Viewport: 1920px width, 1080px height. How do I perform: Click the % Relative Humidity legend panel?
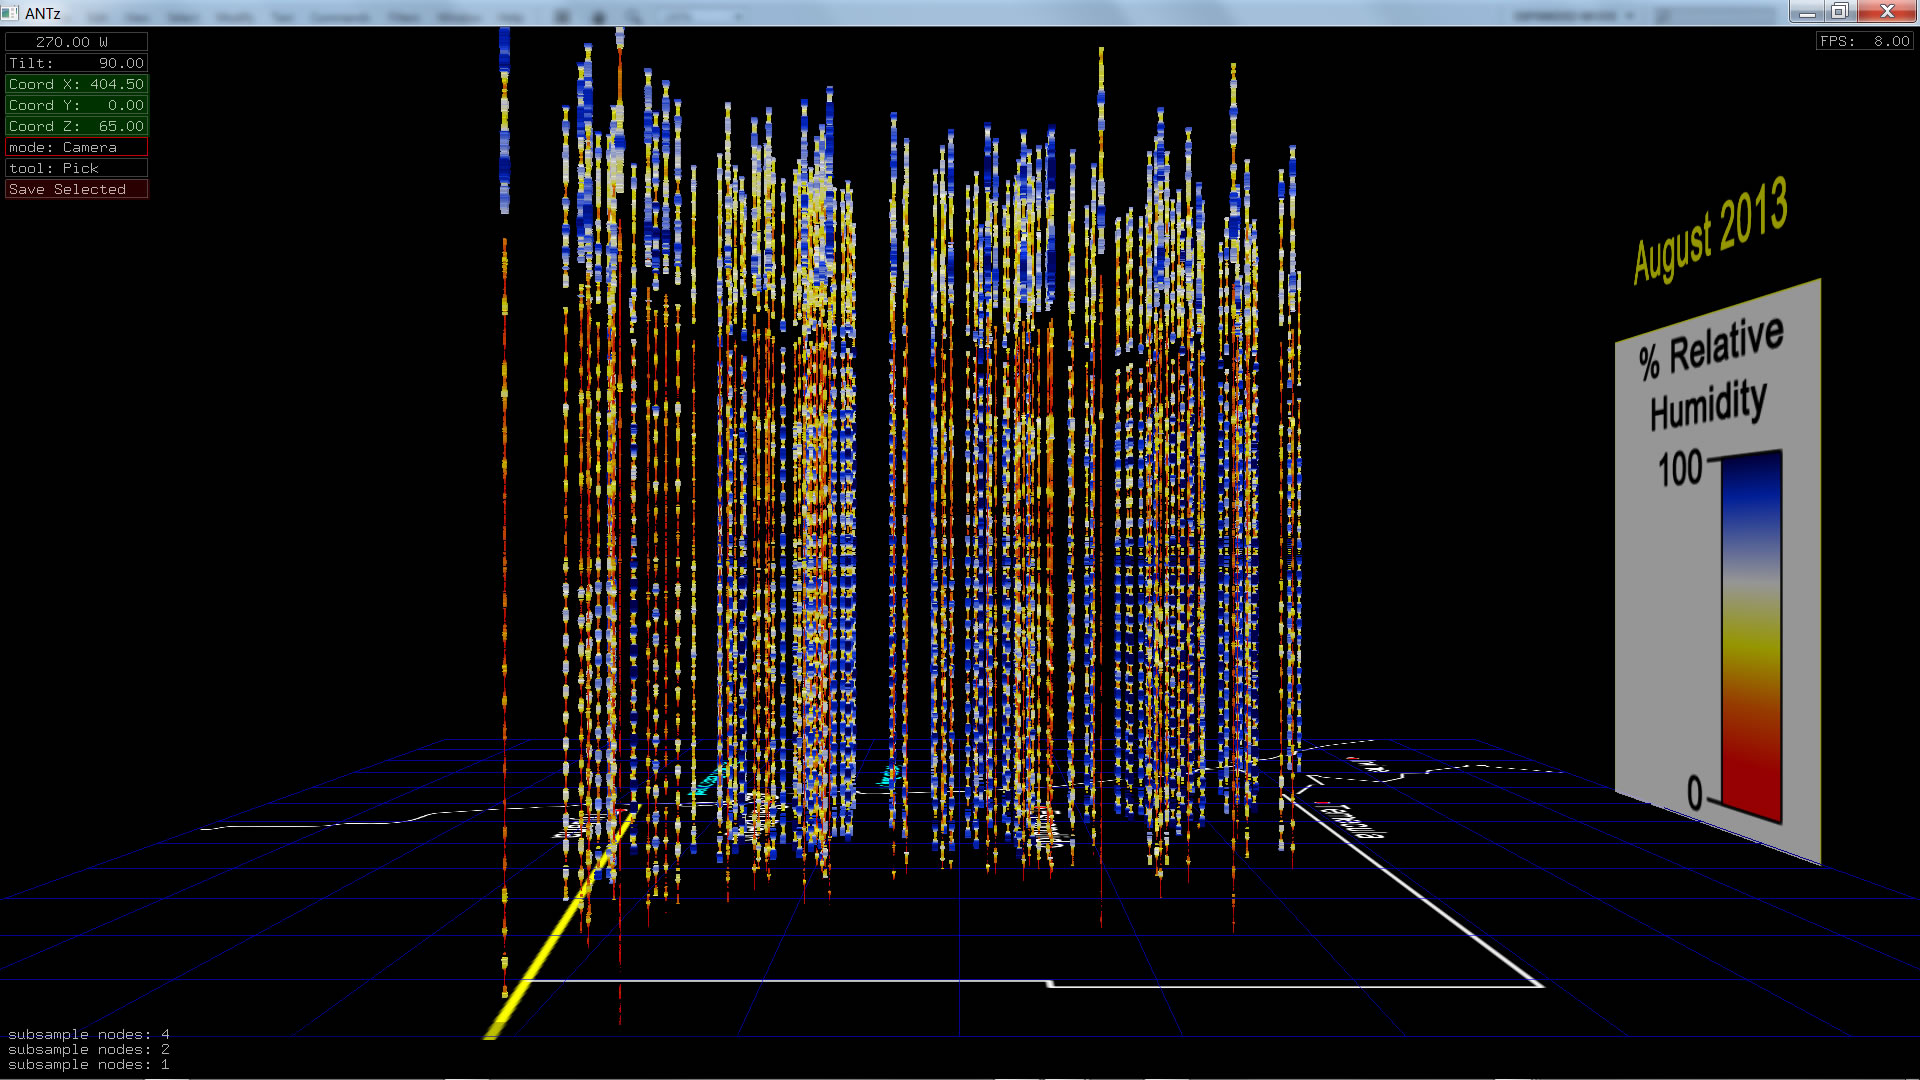click(x=1712, y=375)
